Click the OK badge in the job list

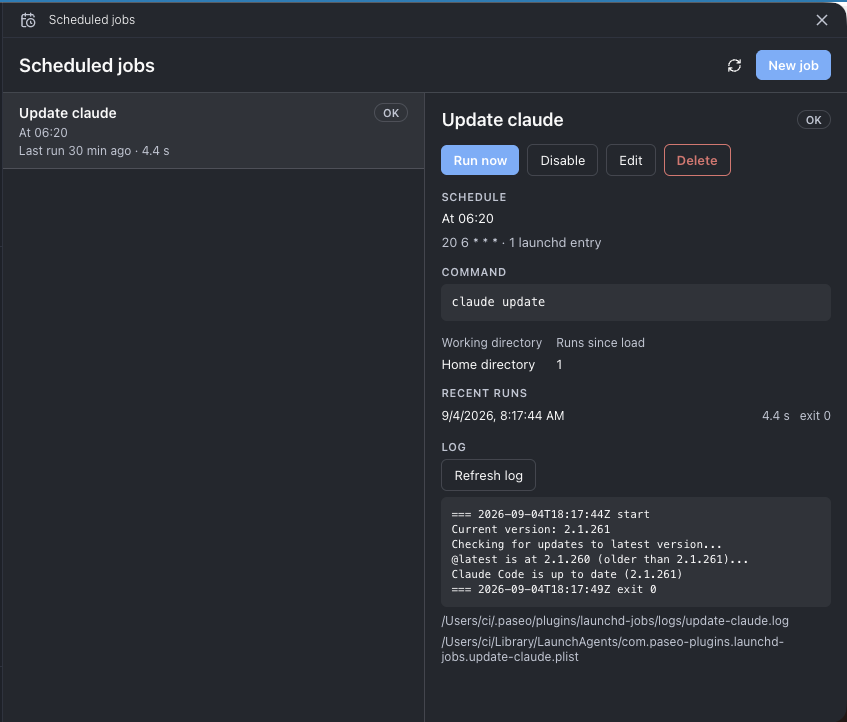tap(391, 113)
